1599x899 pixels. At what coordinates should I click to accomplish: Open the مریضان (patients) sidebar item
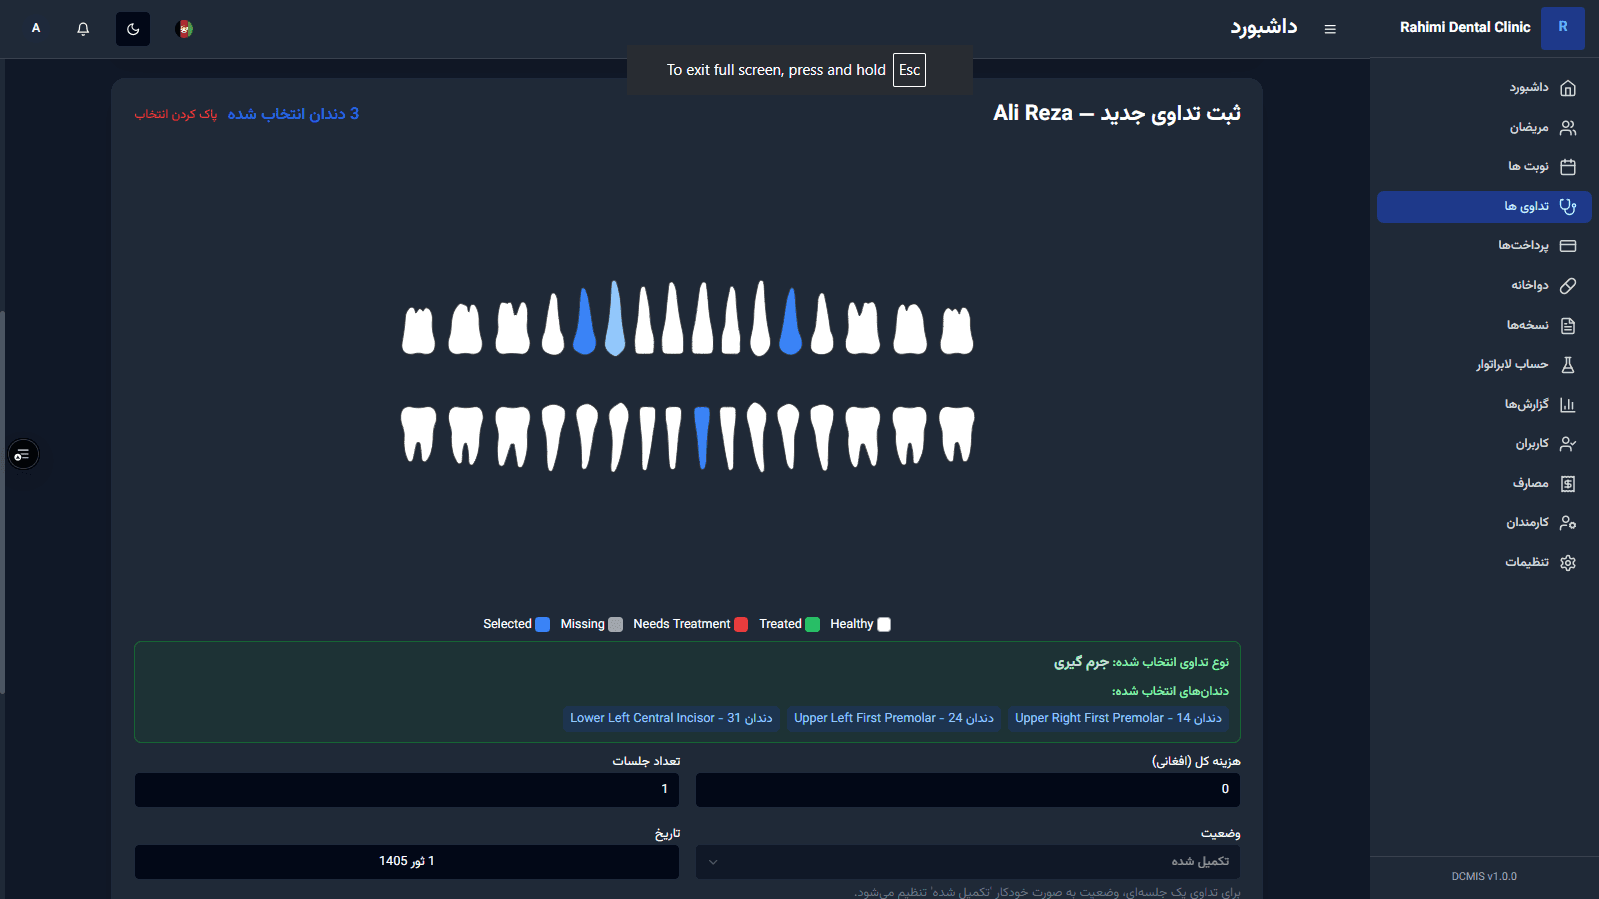[x=1484, y=127]
